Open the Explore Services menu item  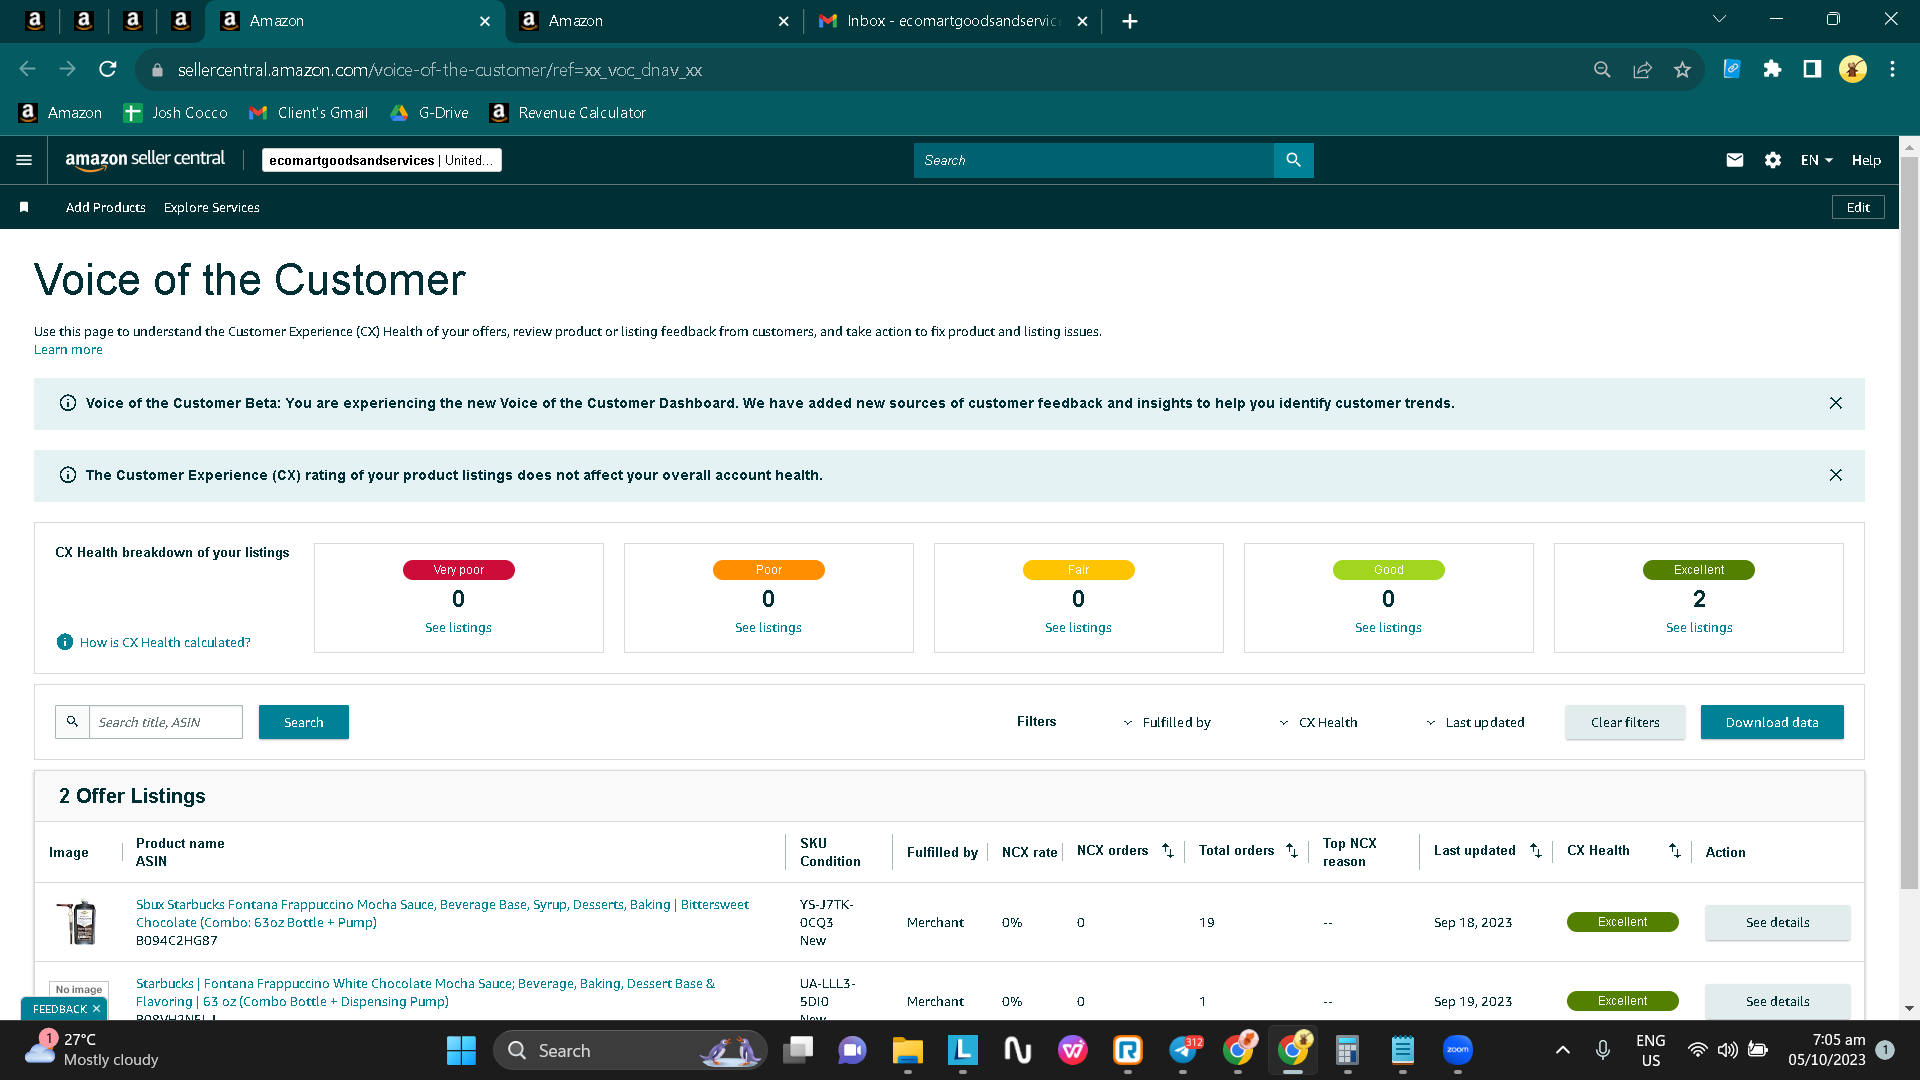pyautogui.click(x=212, y=207)
